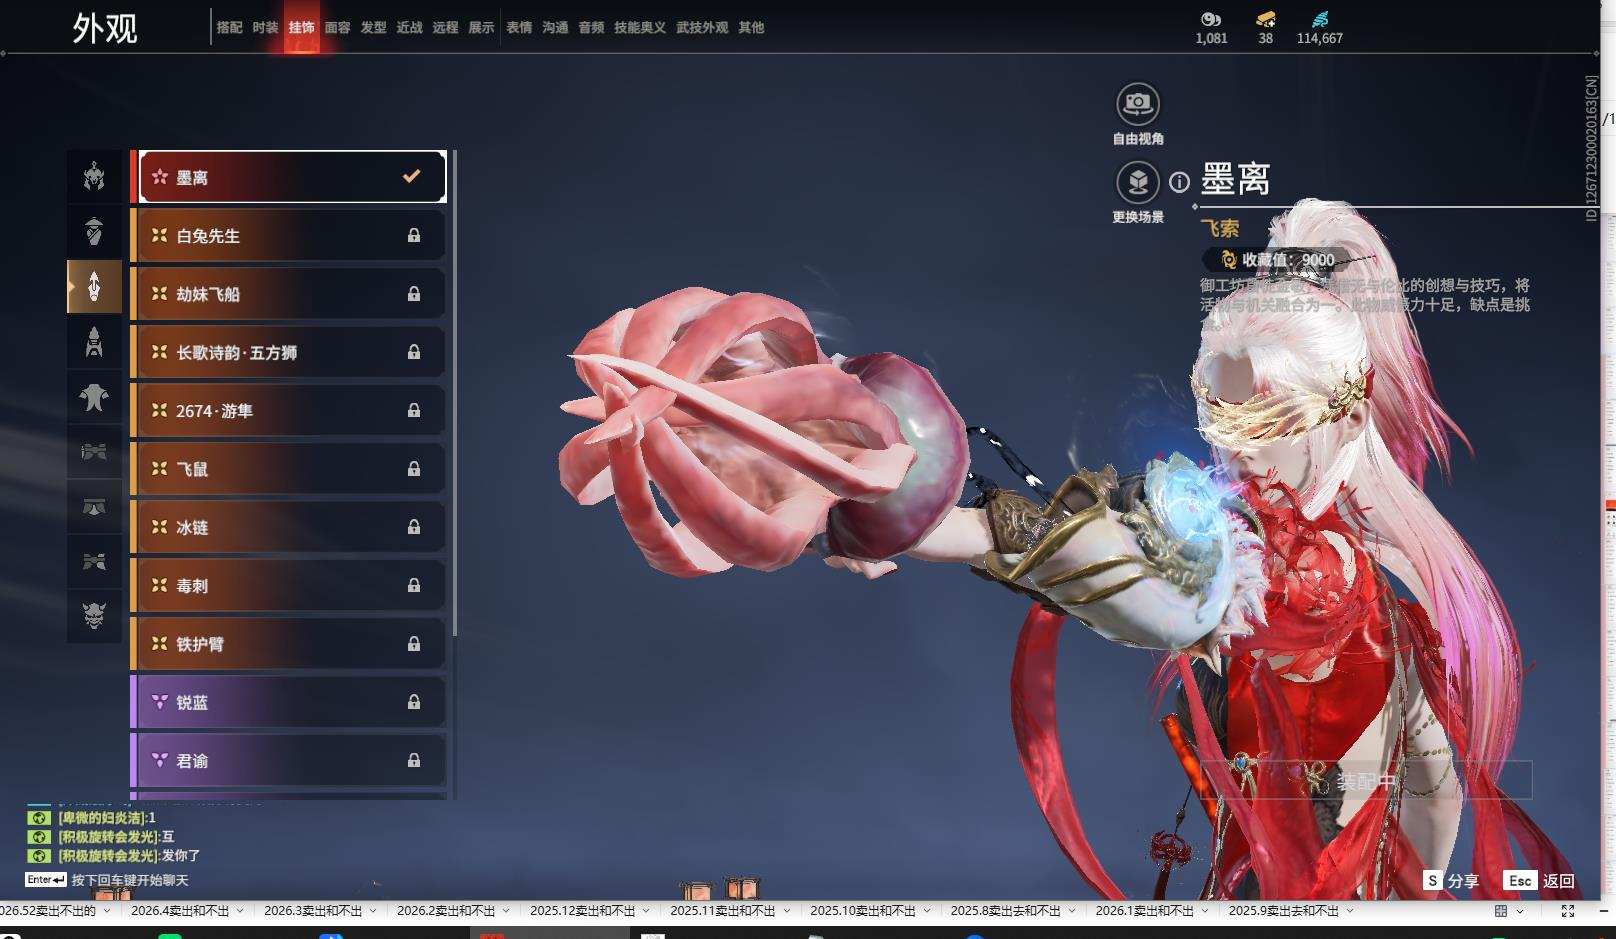
Task: Switch to the 搭配 tab
Action: click(229, 28)
